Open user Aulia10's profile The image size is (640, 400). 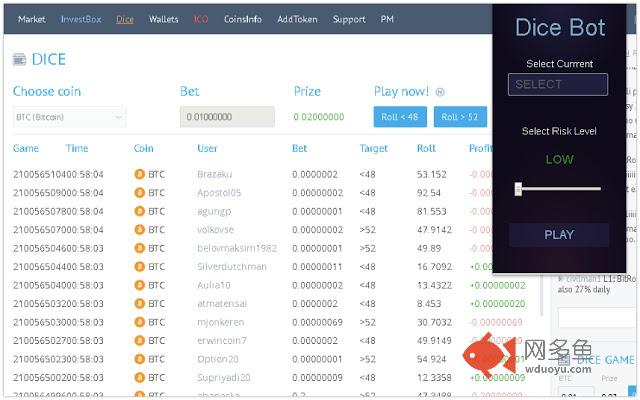point(214,285)
